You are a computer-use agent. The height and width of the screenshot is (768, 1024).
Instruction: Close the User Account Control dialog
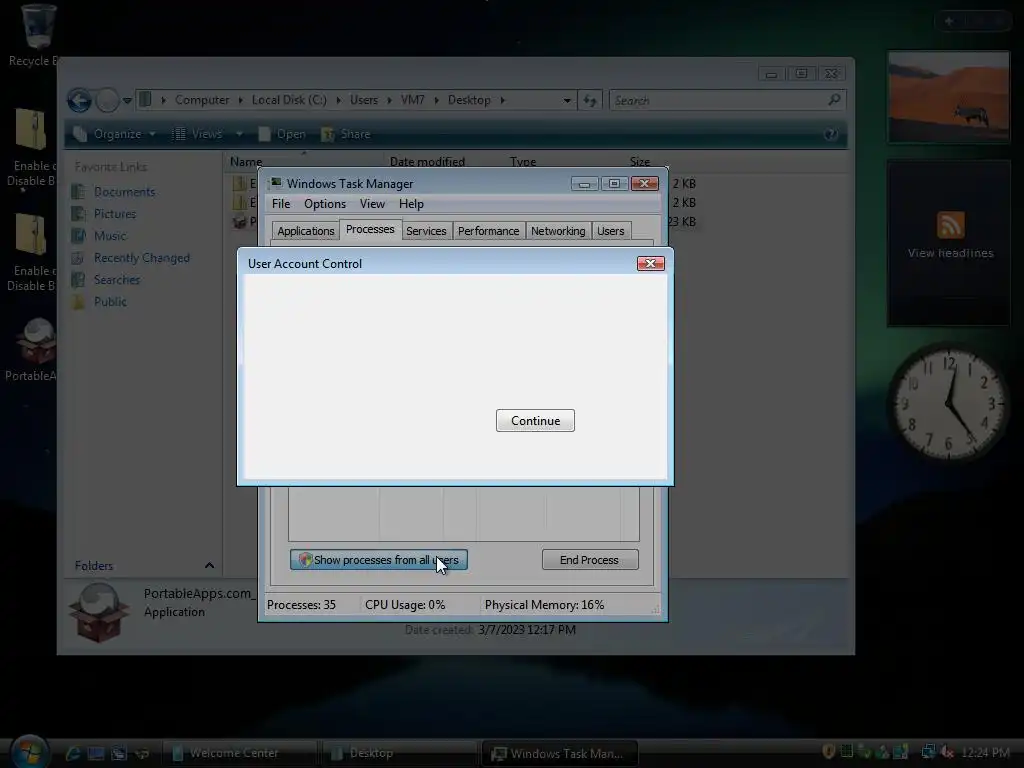coord(650,263)
